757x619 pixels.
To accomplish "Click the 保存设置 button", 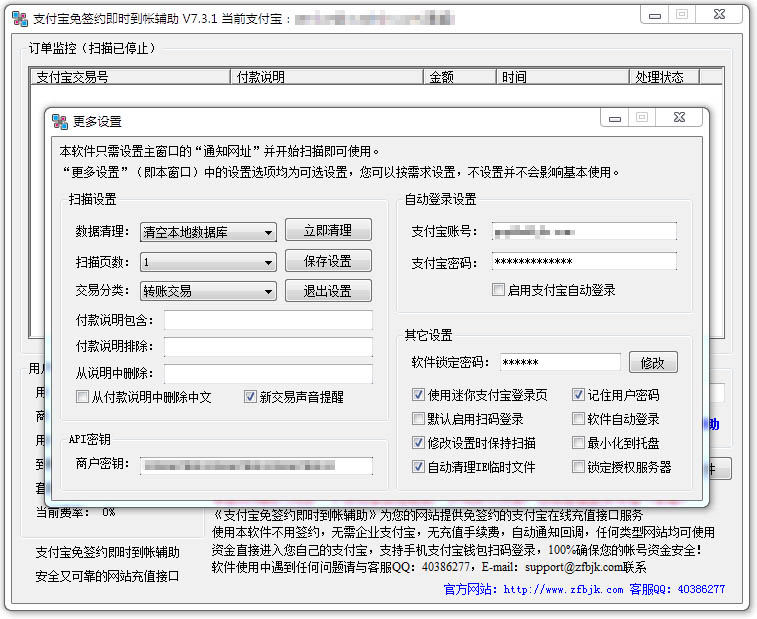I will [x=328, y=261].
